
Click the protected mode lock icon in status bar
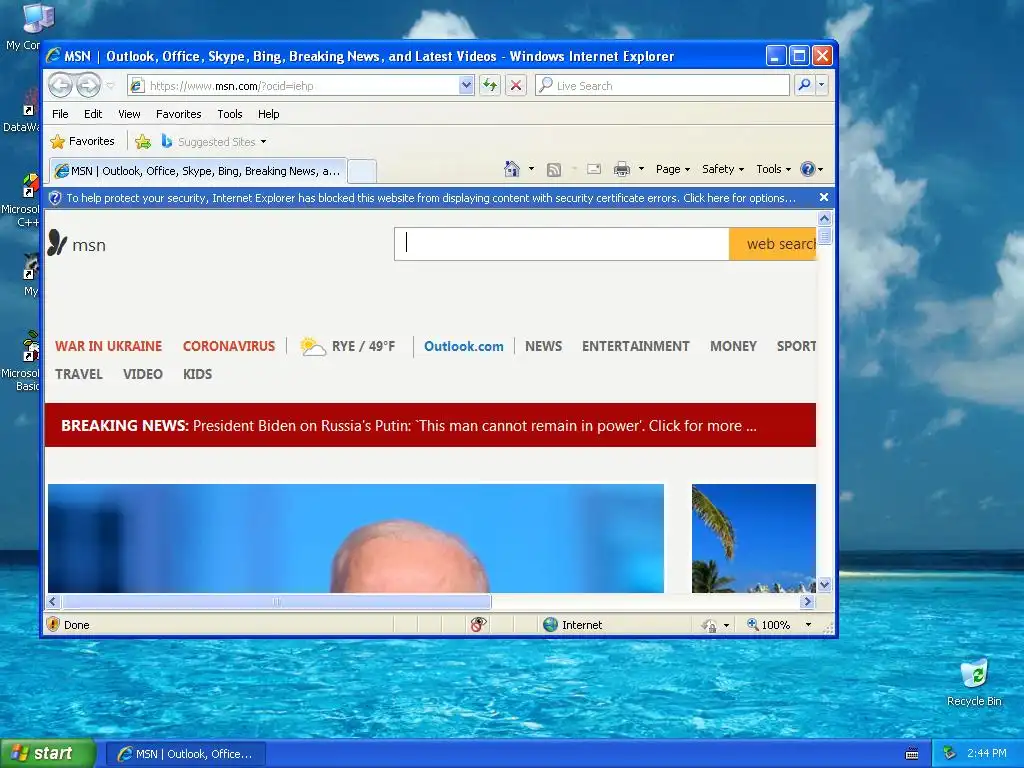[709, 626]
